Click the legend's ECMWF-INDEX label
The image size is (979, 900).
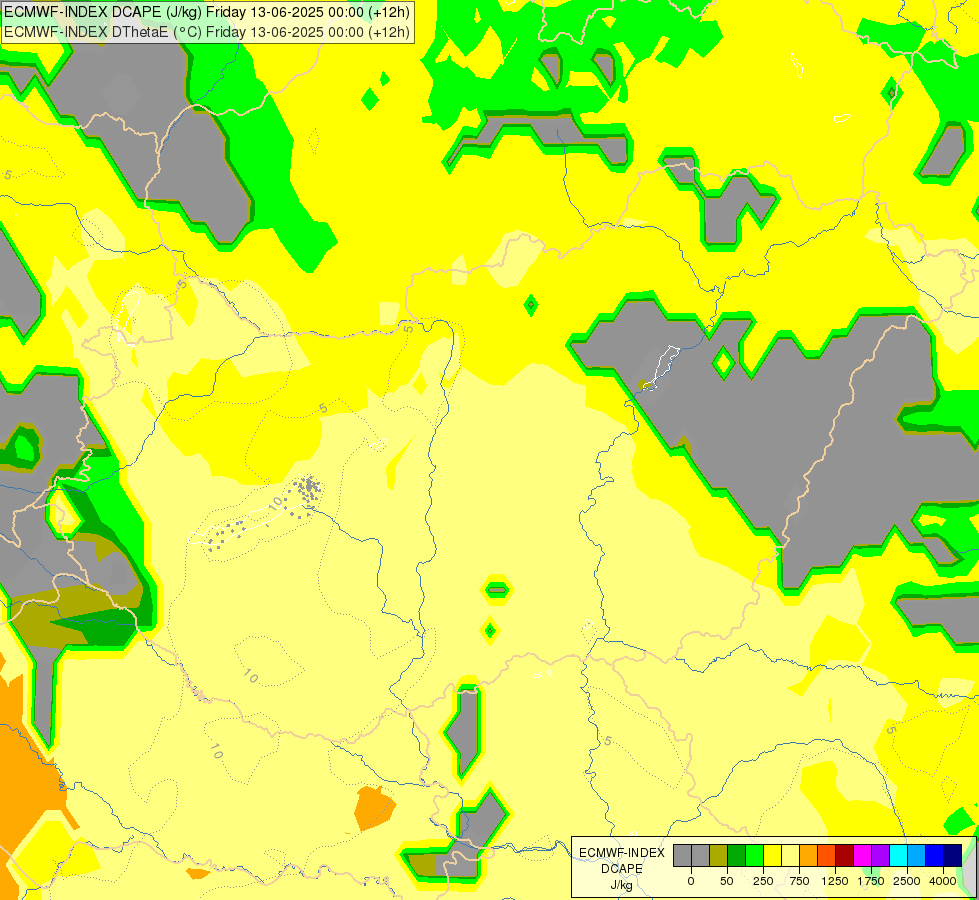pos(622,853)
